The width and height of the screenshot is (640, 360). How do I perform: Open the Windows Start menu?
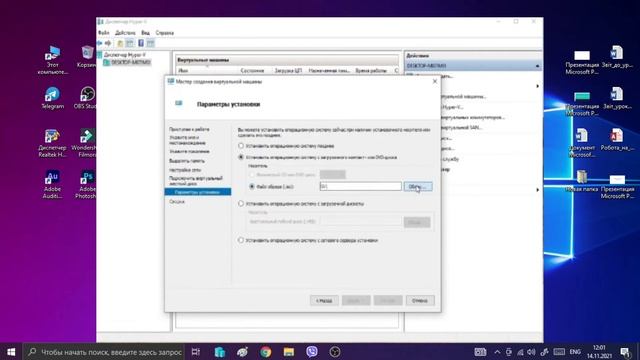(x=11, y=351)
